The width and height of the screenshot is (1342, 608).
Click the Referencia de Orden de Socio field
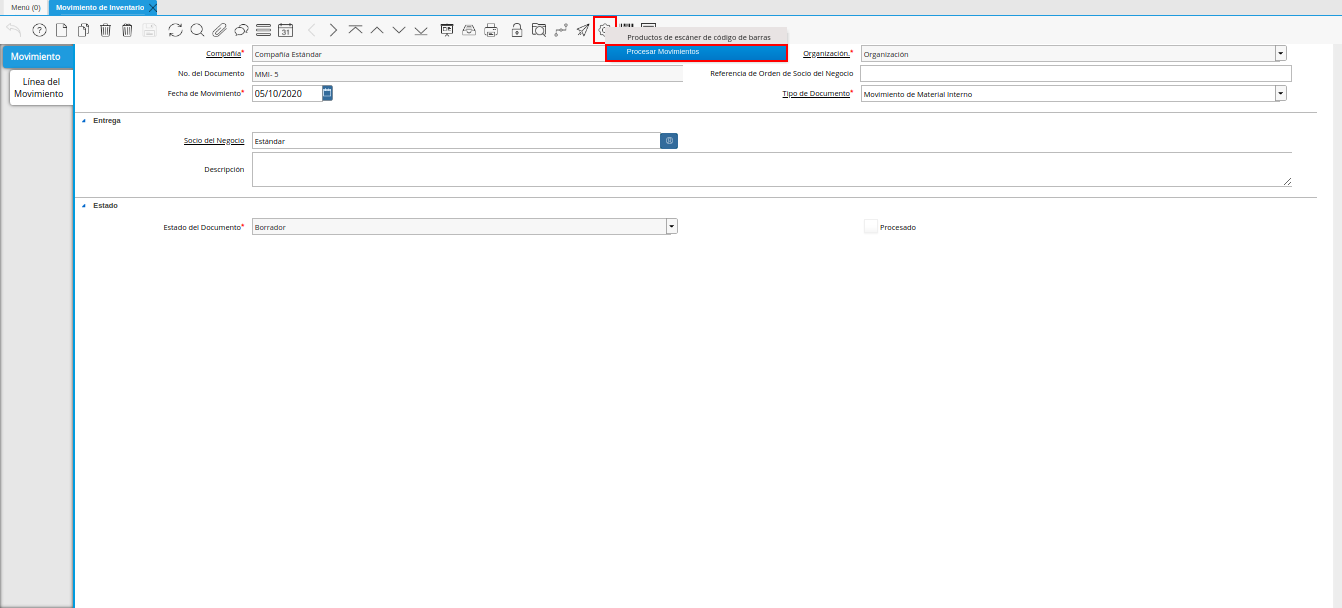pos(1076,73)
